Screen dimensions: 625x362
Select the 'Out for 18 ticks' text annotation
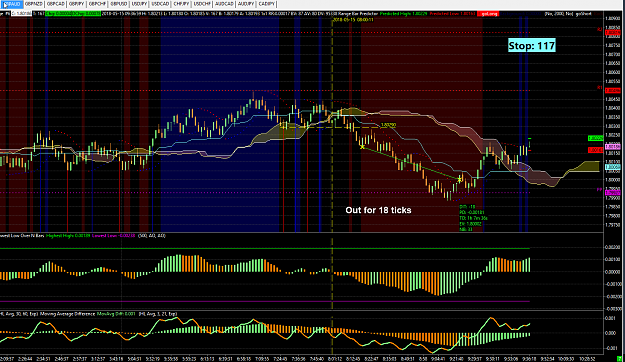tap(378, 210)
